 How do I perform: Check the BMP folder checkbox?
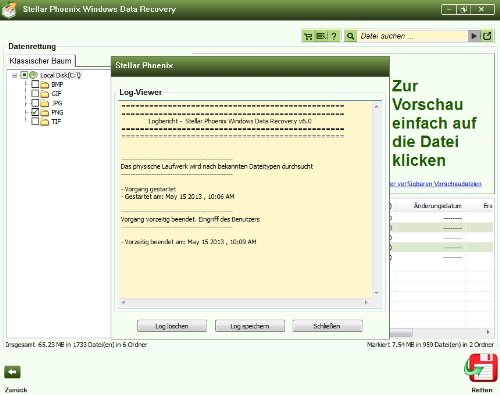click(35, 84)
